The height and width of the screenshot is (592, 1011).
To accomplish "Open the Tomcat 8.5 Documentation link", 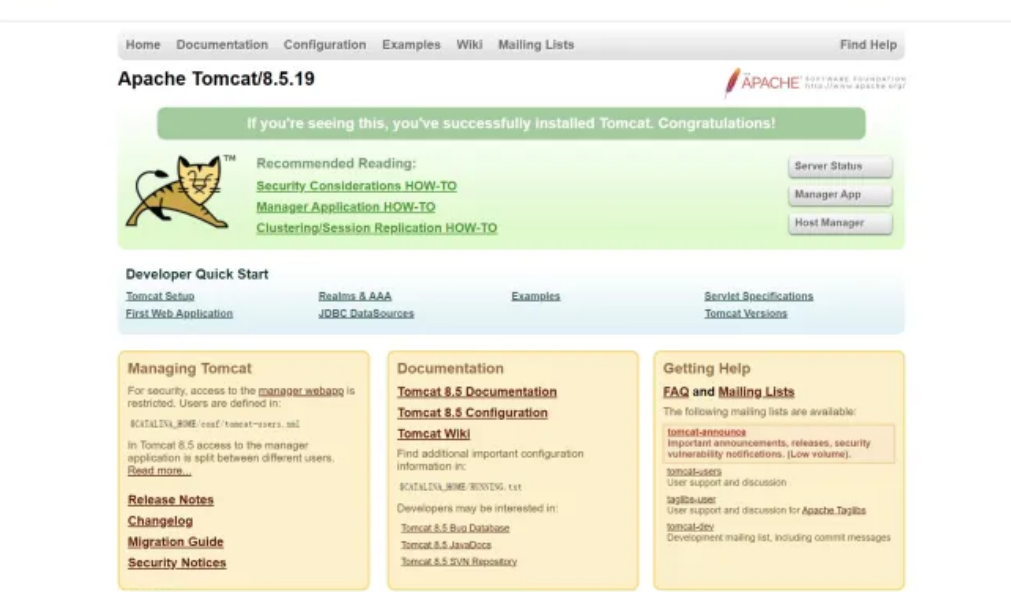I will [477, 392].
